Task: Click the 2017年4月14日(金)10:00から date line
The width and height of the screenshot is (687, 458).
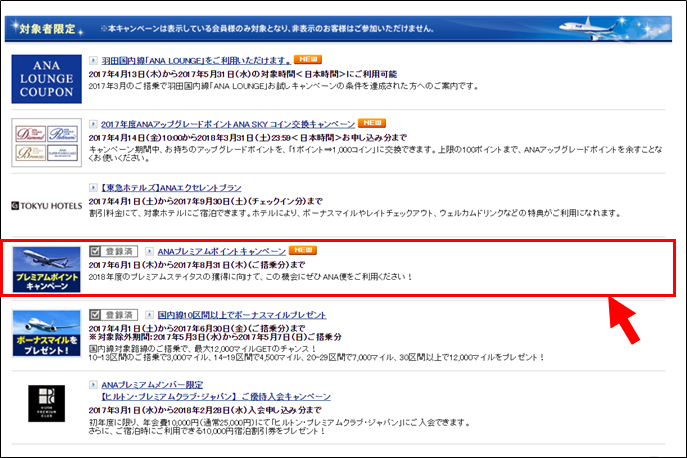Action: coord(248,138)
